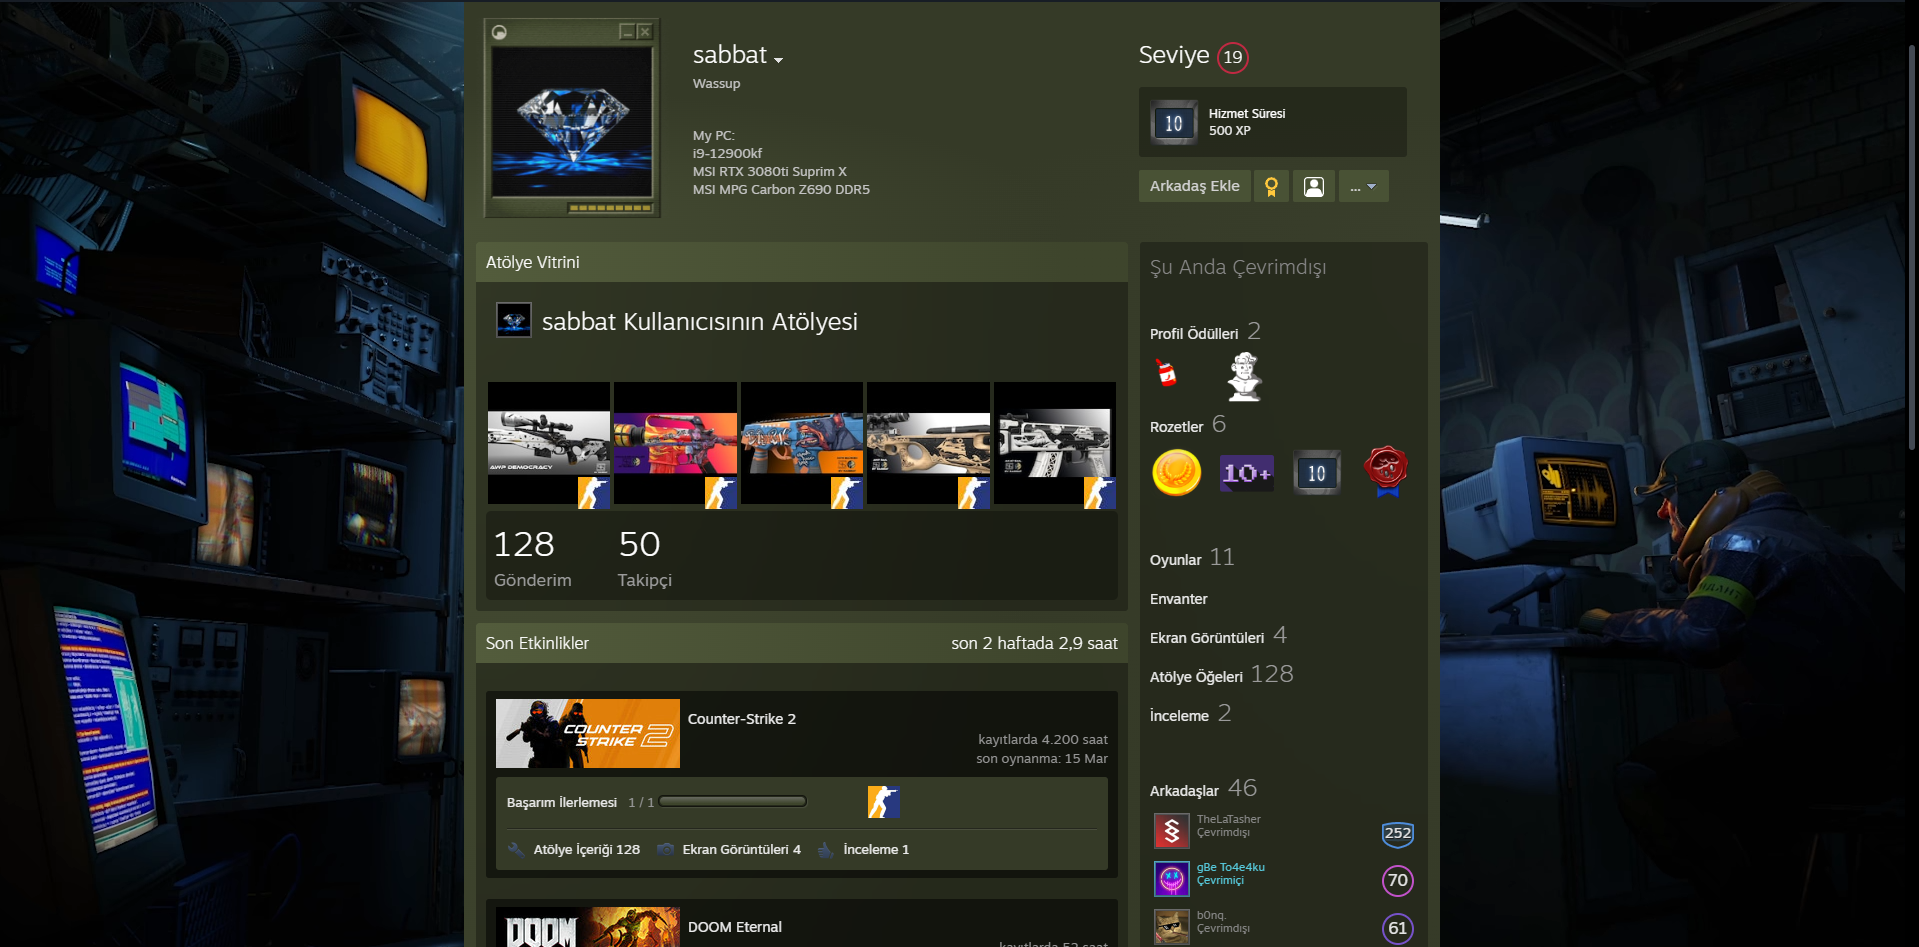1919x947 pixels.
Task: Open the İnceleme 1 activity link
Action: tap(876, 850)
